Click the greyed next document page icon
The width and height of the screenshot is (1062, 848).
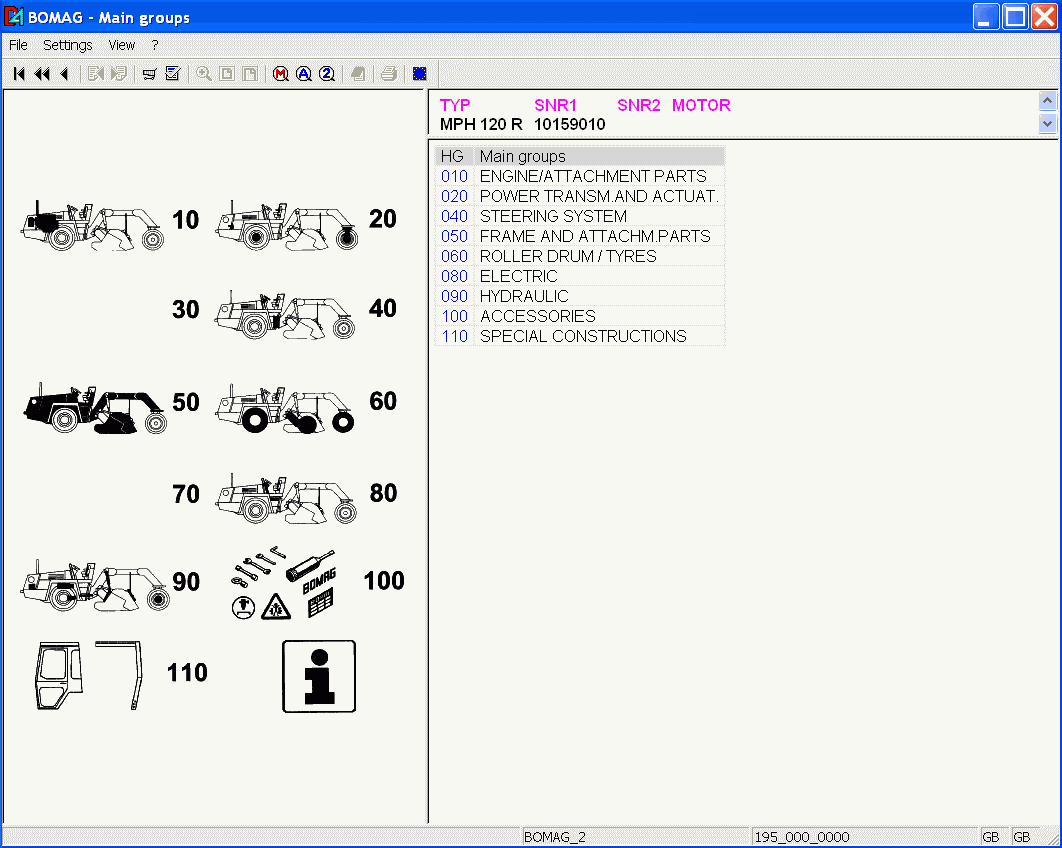click(x=119, y=74)
